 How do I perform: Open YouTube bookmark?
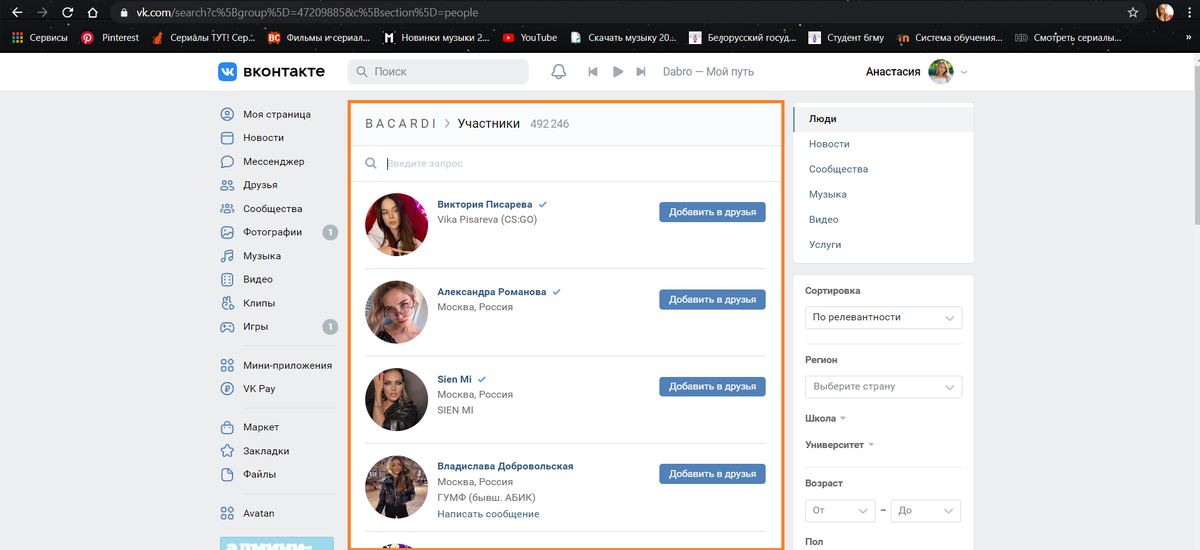(x=530, y=38)
